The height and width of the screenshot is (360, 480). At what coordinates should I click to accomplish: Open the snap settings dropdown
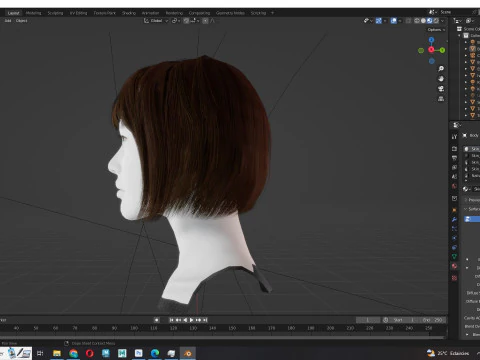click(x=195, y=21)
